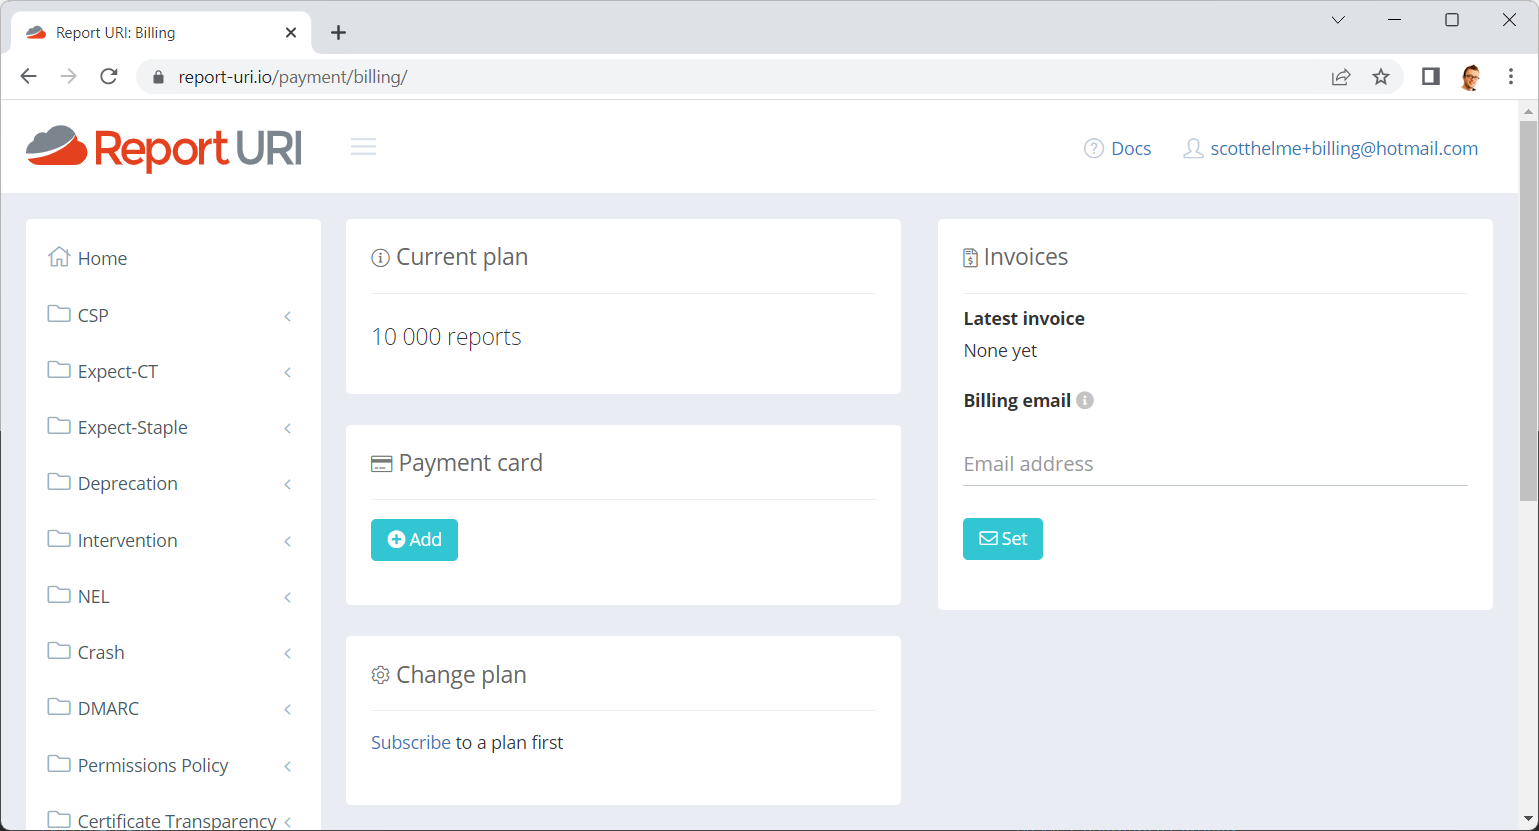Follow the Subscribe link
1539x831 pixels.
pyautogui.click(x=411, y=742)
